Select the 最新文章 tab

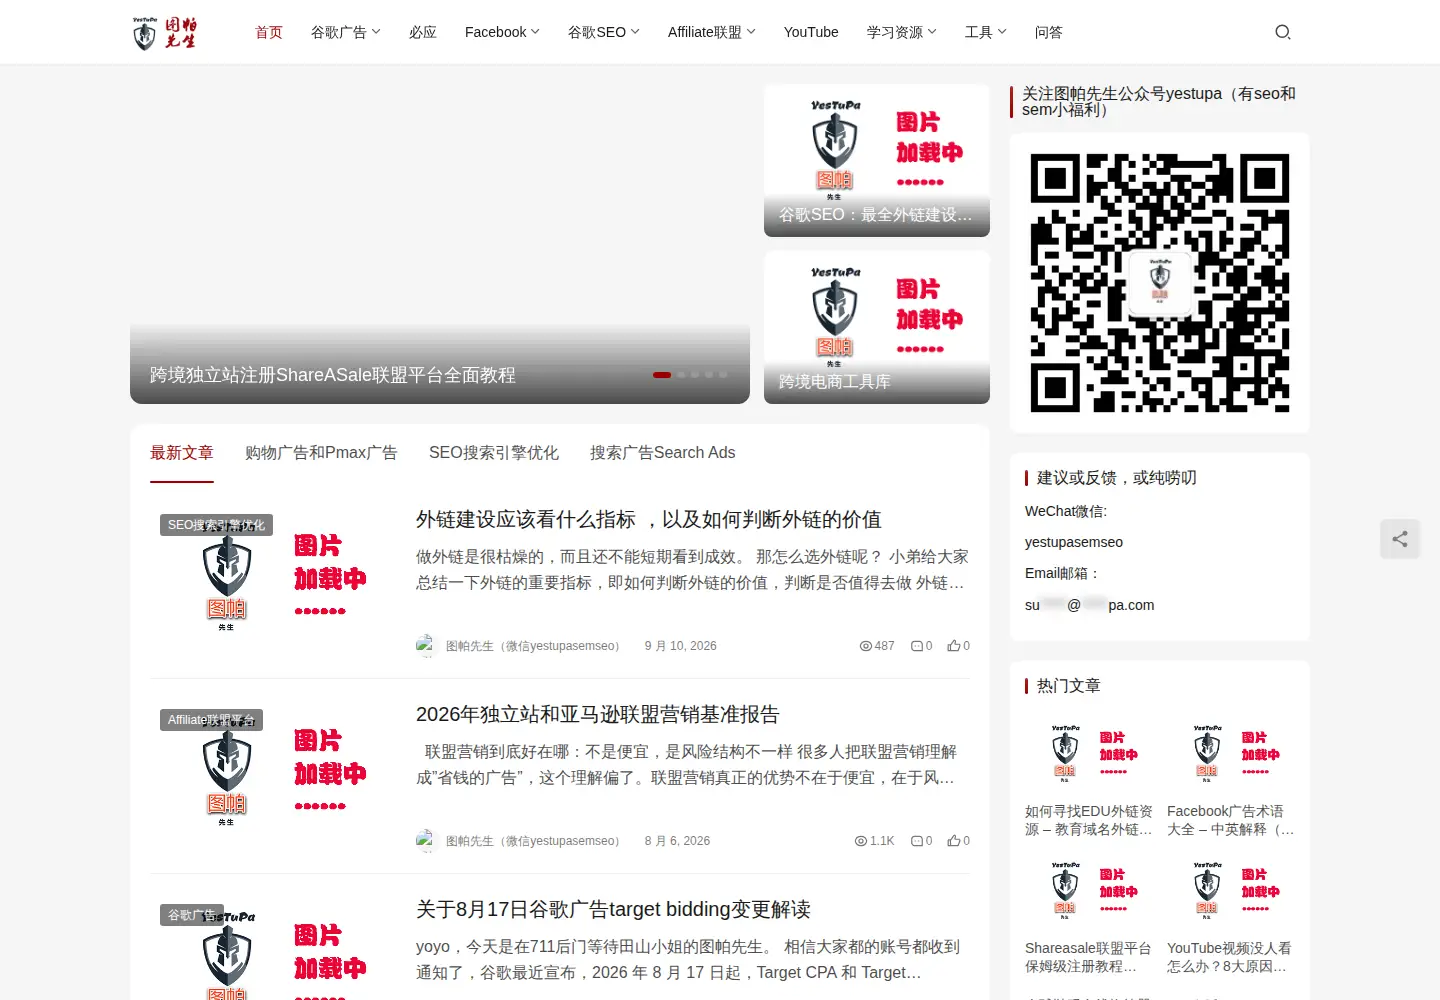[182, 453]
